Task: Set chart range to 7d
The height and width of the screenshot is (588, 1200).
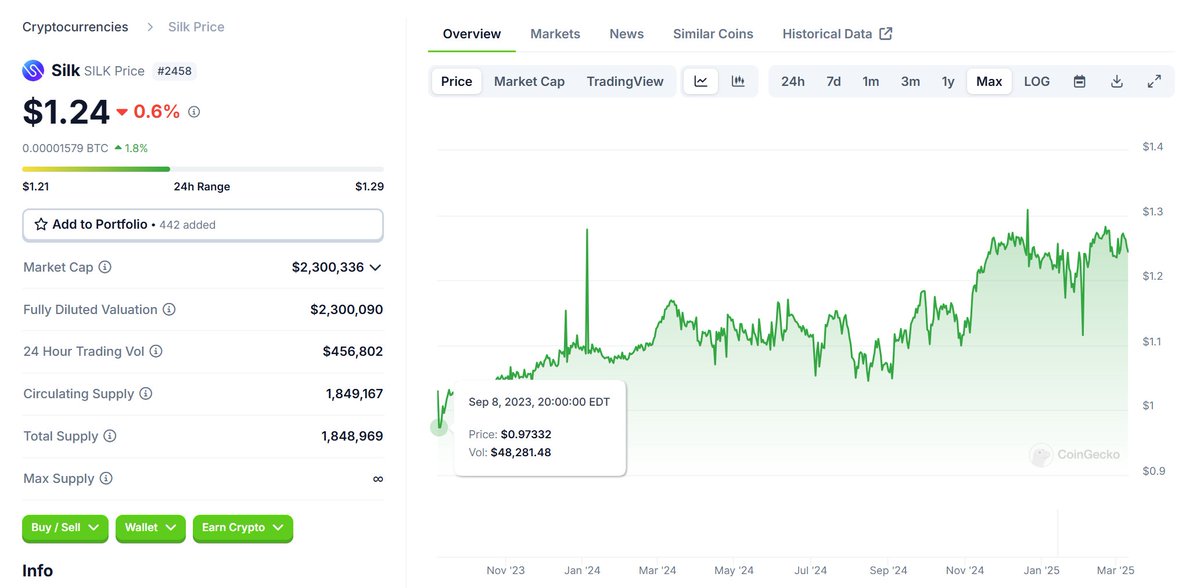Action: [x=833, y=81]
